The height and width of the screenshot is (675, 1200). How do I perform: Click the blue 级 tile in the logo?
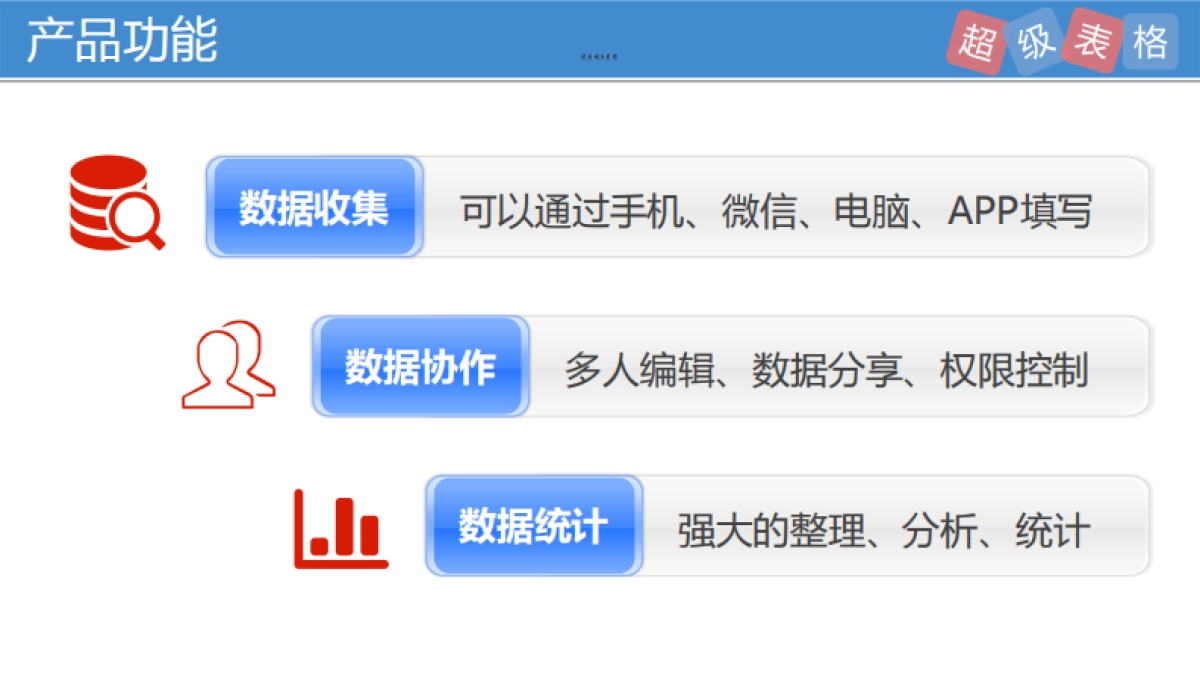point(1035,42)
